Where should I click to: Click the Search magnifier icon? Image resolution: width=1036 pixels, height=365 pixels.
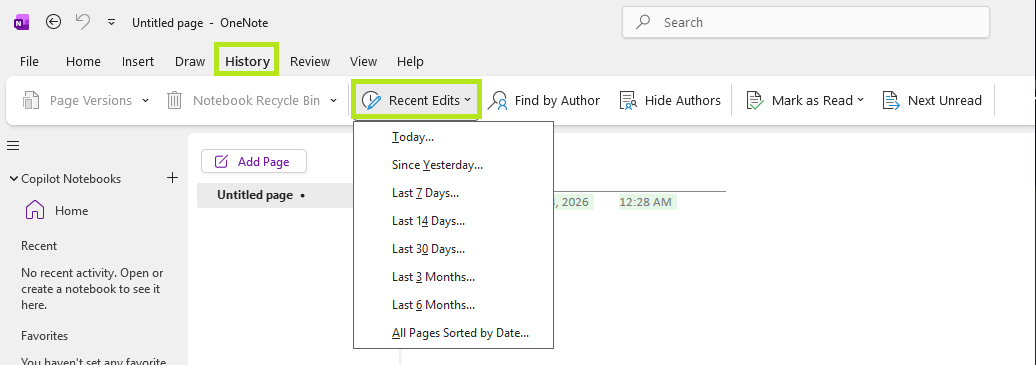(x=642, y=22)
